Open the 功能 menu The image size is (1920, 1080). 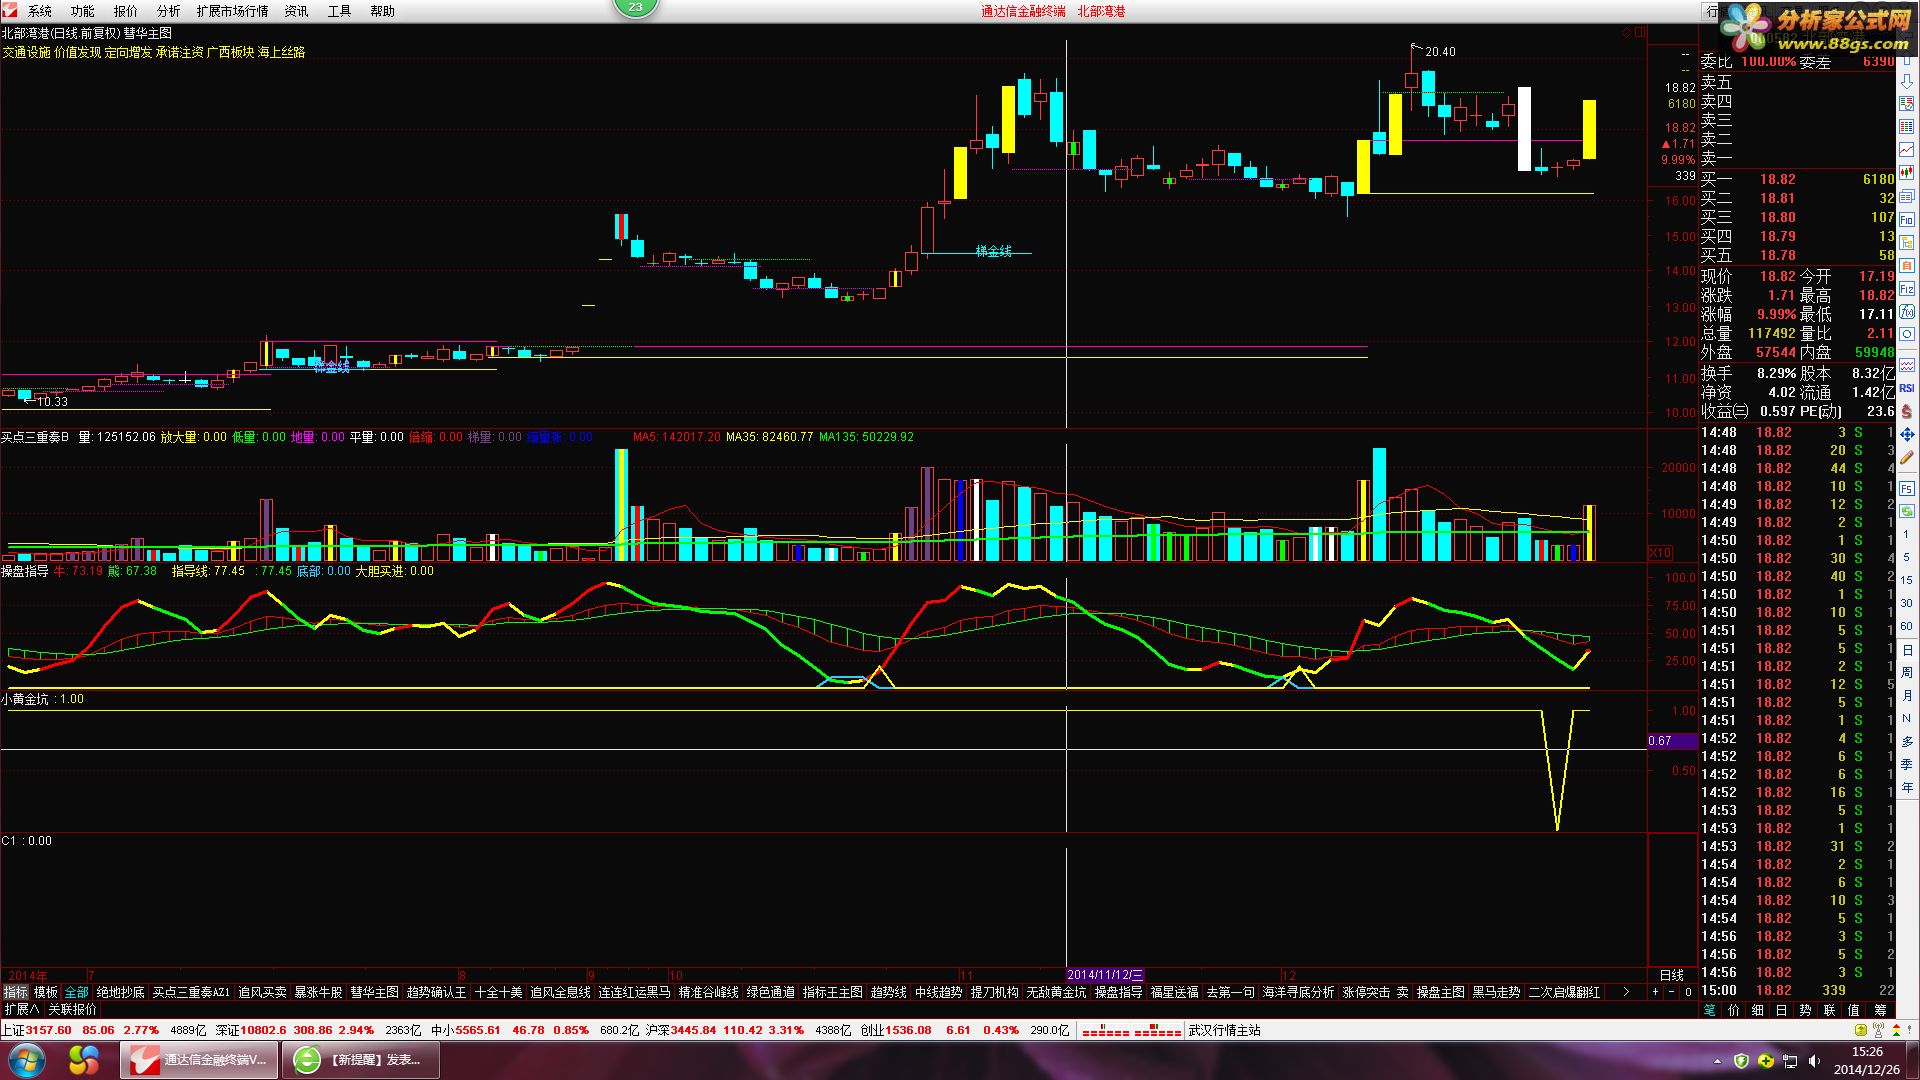[x=83, y=11]
